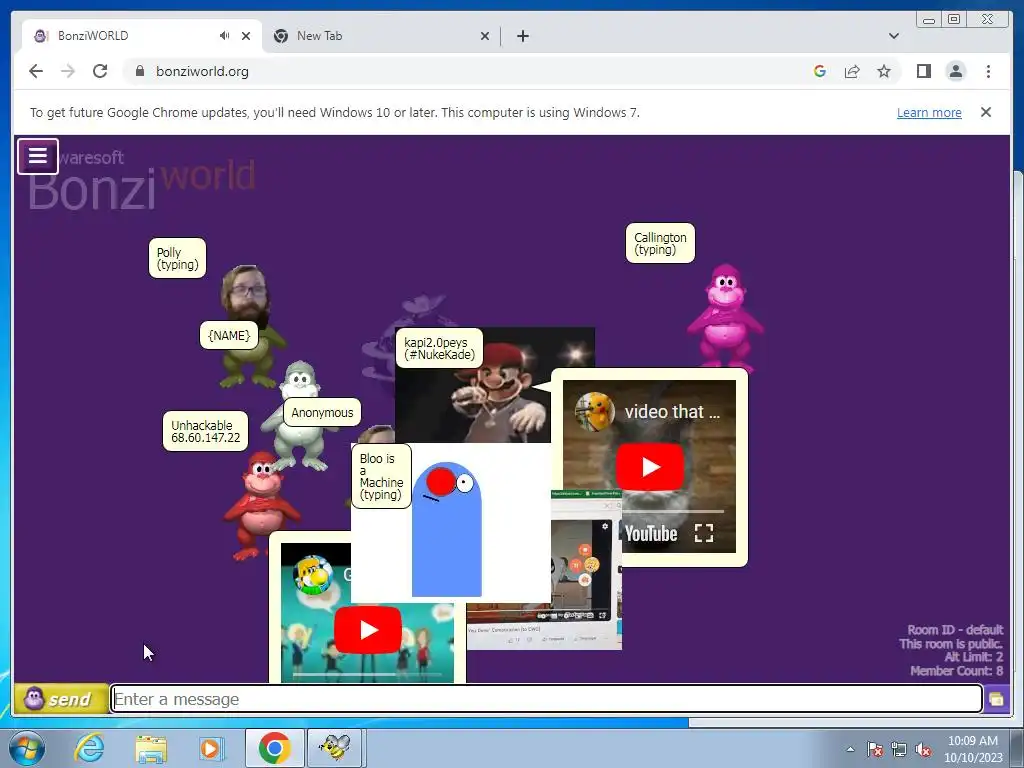This screenshot has height=768, width=1024.
Task: Go back to previous page
Action: pyautogui.click(x=36, y=71)
